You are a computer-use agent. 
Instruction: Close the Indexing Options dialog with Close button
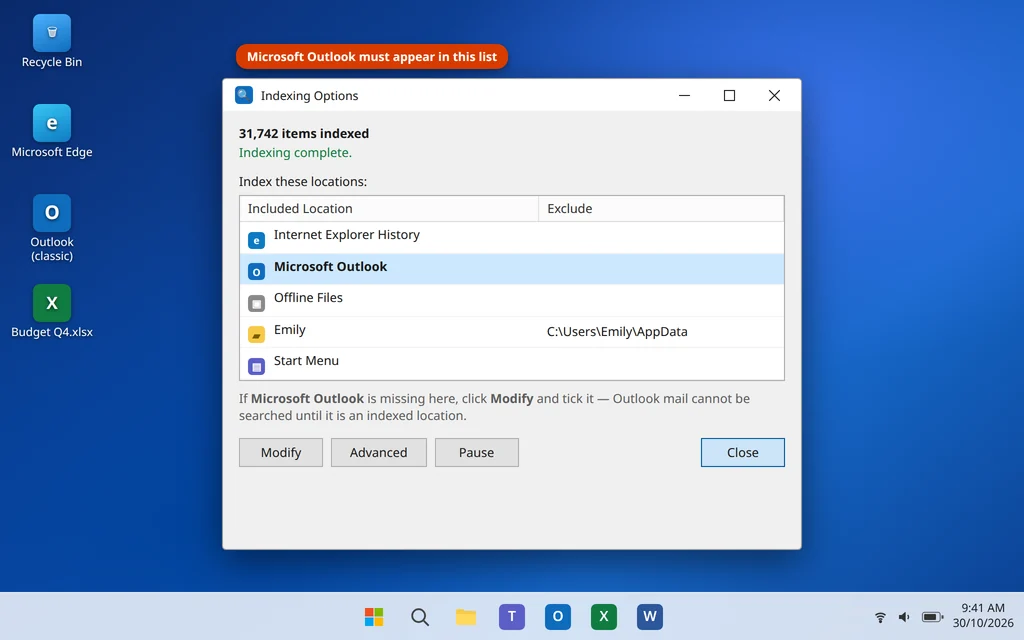pyautogui.click(x=743, y=453)
